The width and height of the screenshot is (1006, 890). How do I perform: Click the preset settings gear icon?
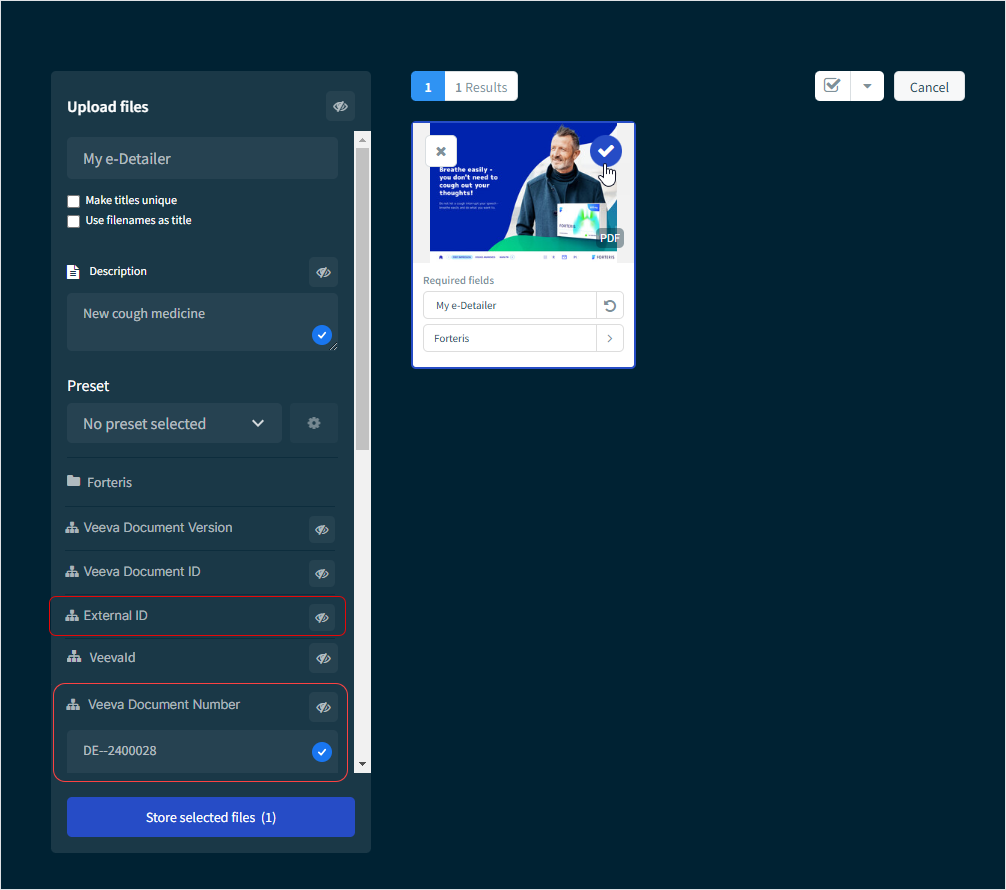pos(314,423)
